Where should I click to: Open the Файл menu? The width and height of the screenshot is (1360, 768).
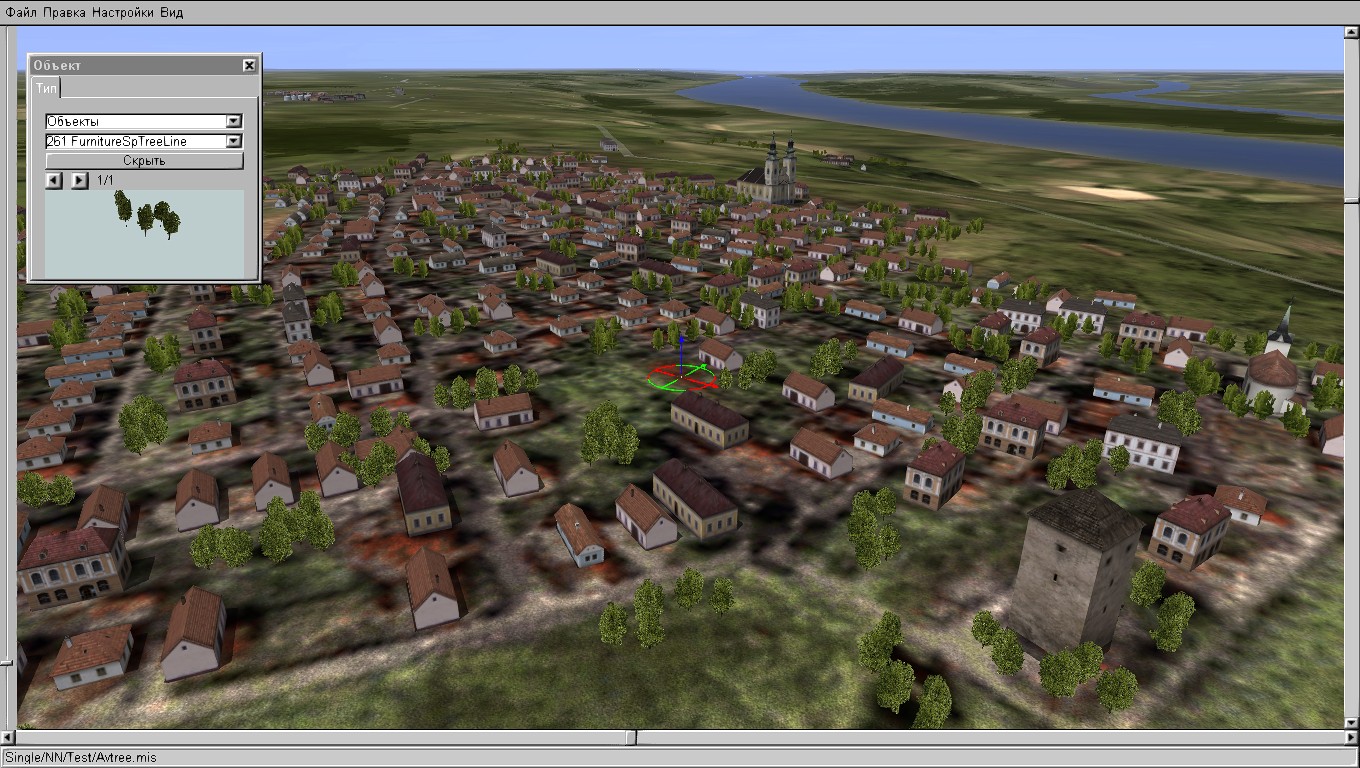(x=21, y=12)
